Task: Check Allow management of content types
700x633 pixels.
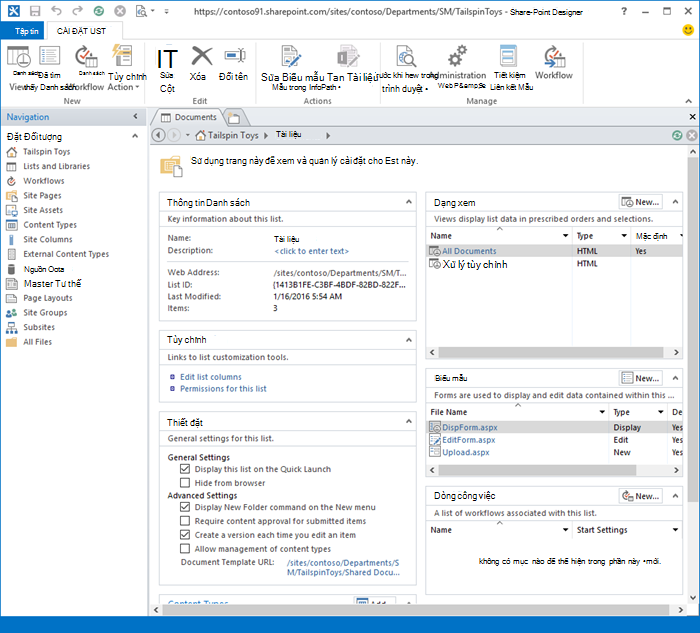Action: pyautogui.click(x=185, y=548)
